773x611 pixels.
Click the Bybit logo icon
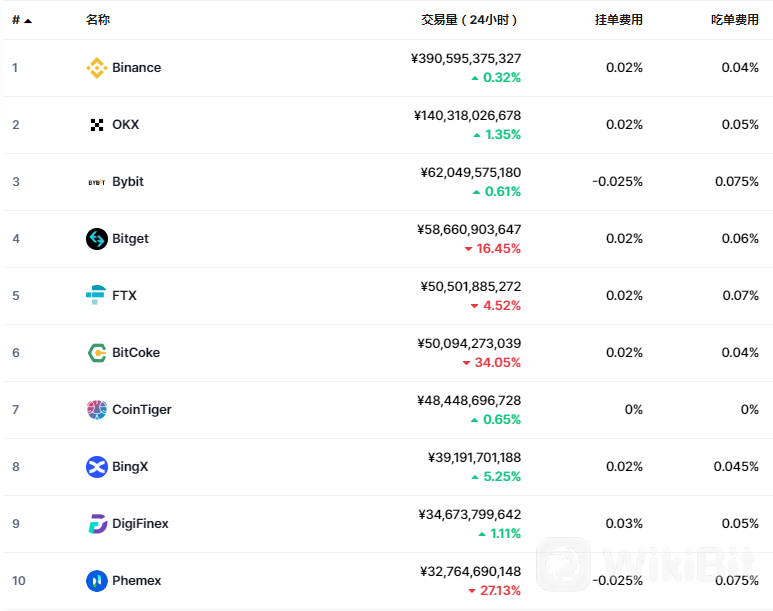(97, 182)
